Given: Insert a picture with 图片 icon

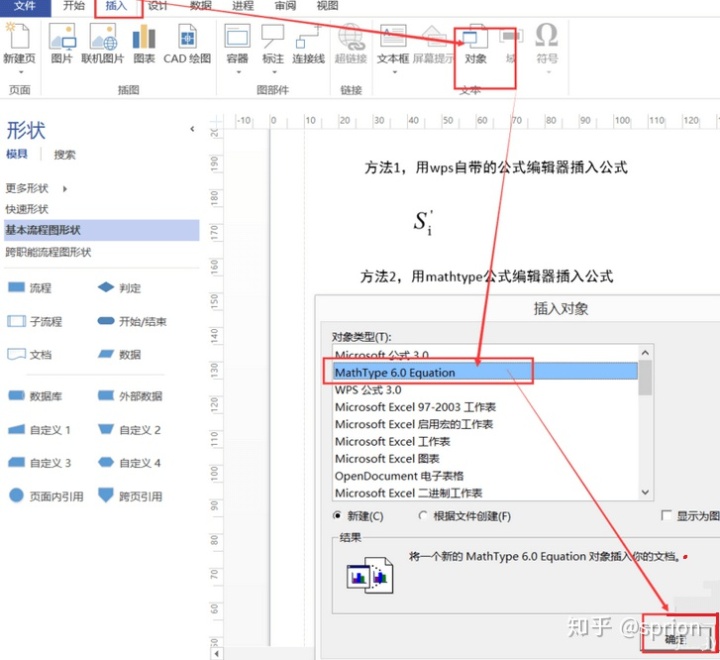Looking at the screenshot, I should 62,37.
